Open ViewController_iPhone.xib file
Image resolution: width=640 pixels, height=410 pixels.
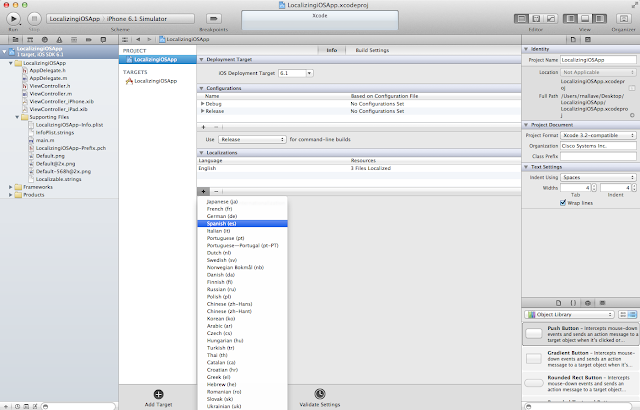[62, 102]
